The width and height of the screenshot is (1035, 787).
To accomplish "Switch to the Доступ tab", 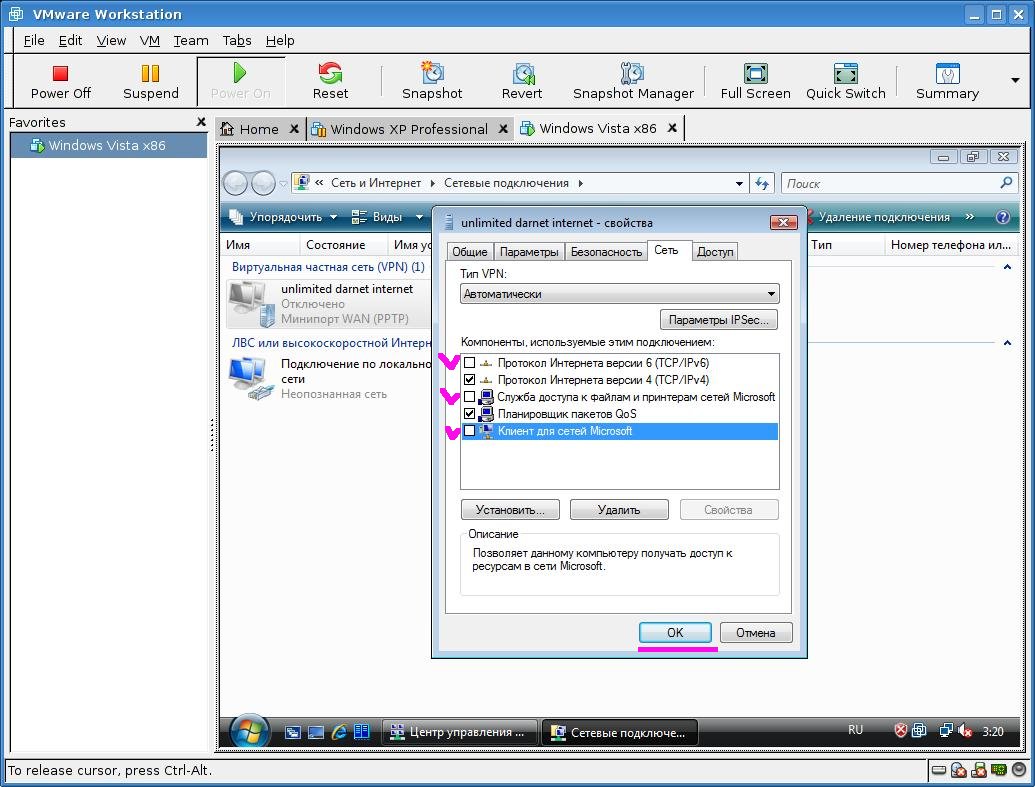I will click(715, 252).
